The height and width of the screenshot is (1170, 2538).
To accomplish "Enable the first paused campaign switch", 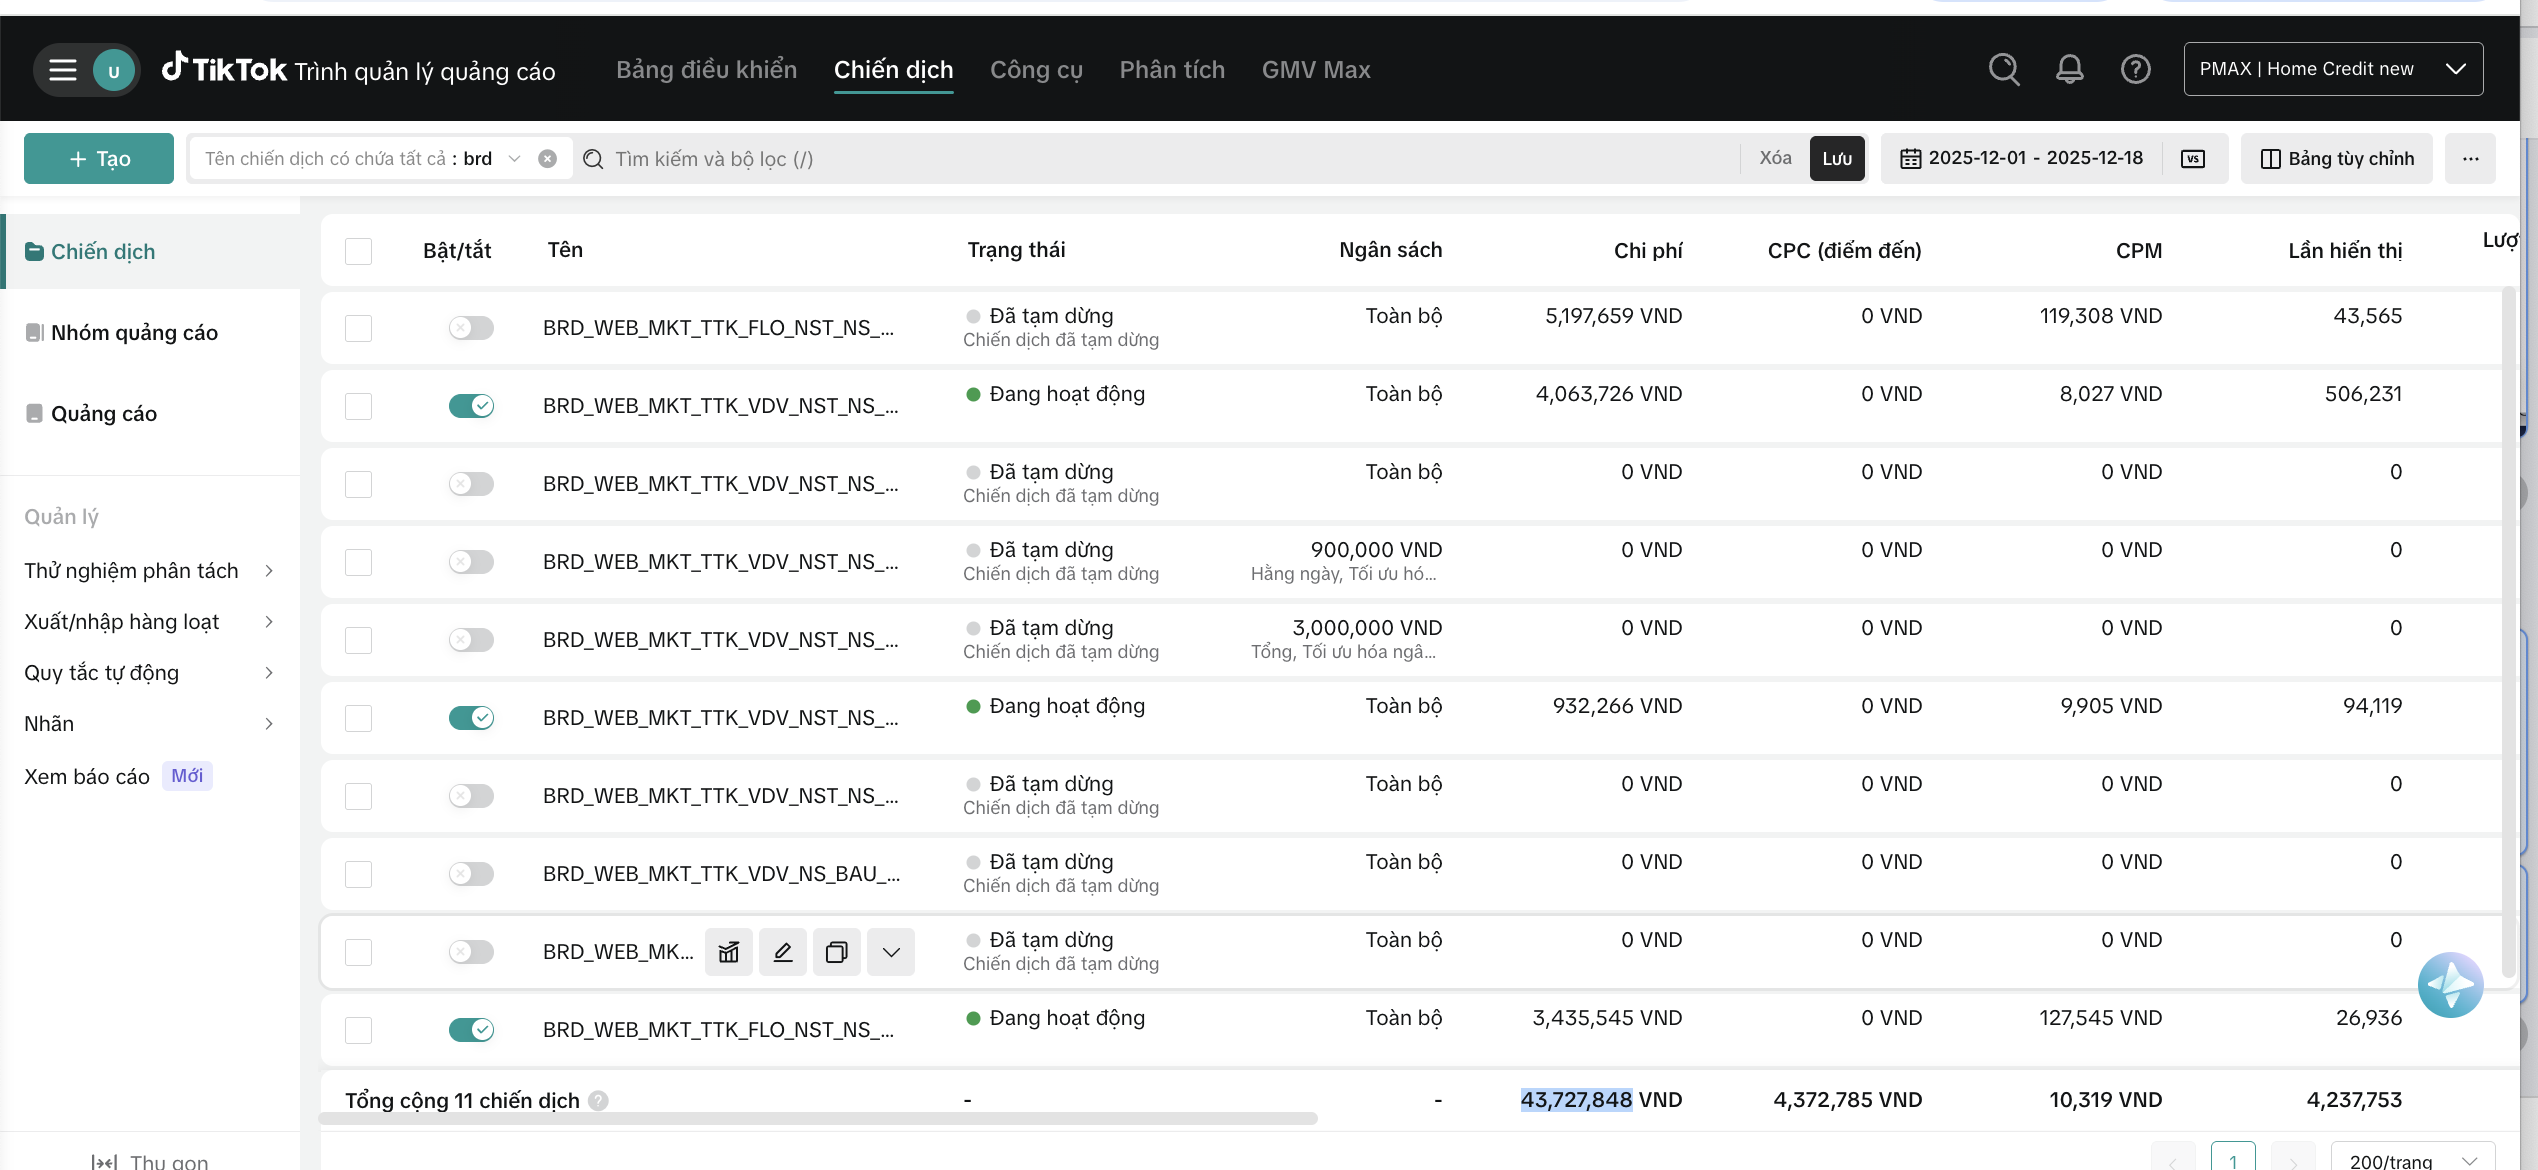I will (x=471, y=328).
